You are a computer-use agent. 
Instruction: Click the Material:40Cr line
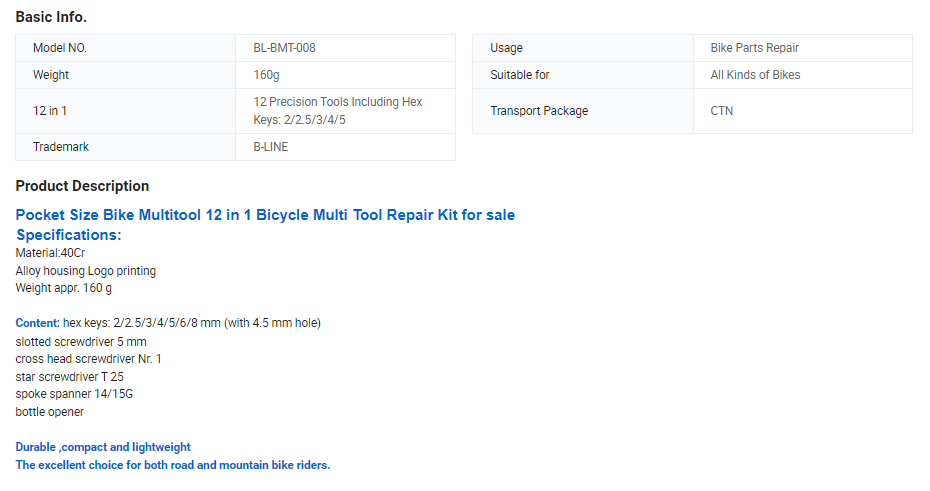50,253
